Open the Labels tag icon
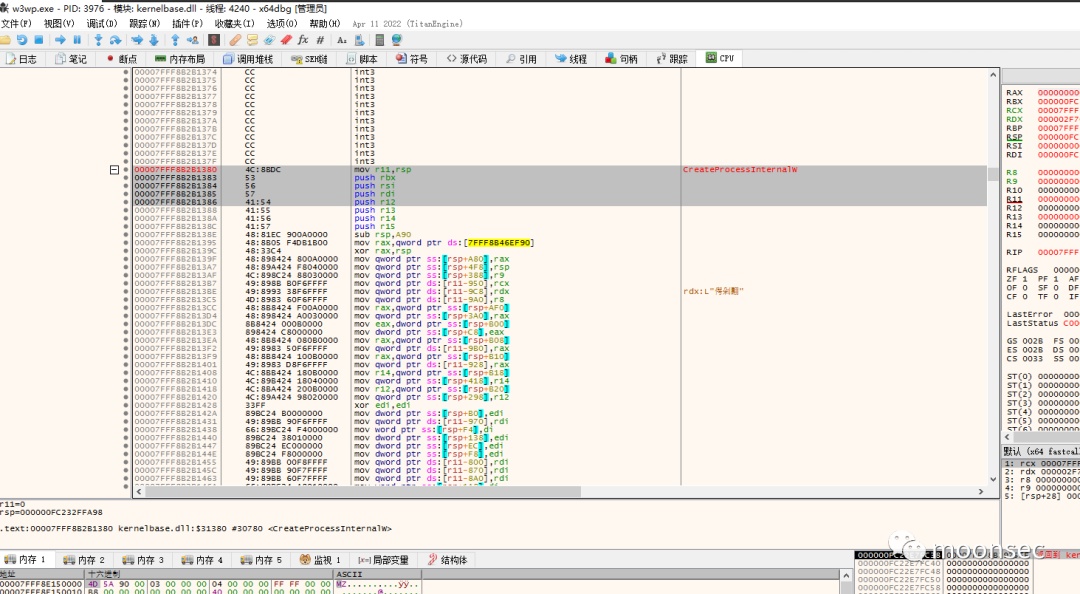 tap(269, 41)
